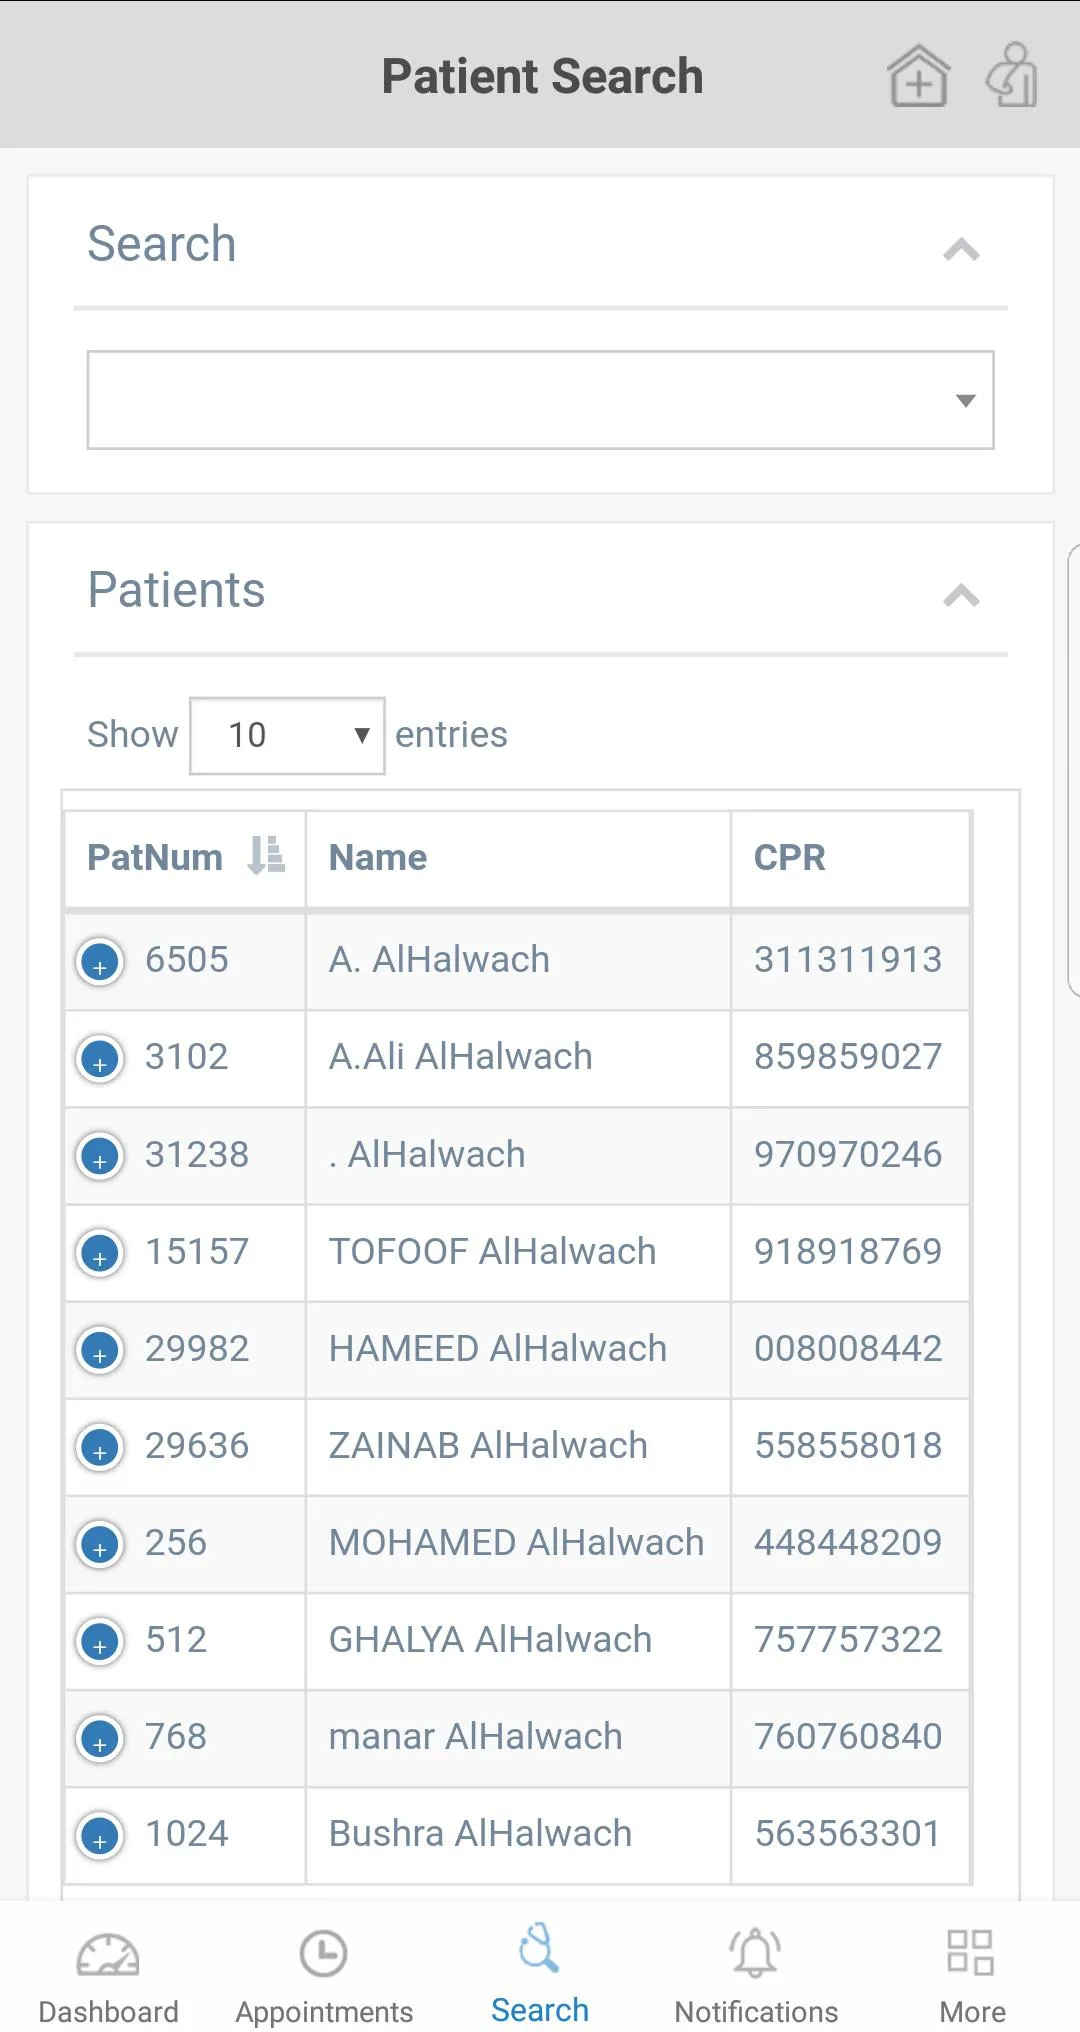This screenshot has width=1080, height=2032.
Task: Open the Appointments tab
Action: point(324,1978)
